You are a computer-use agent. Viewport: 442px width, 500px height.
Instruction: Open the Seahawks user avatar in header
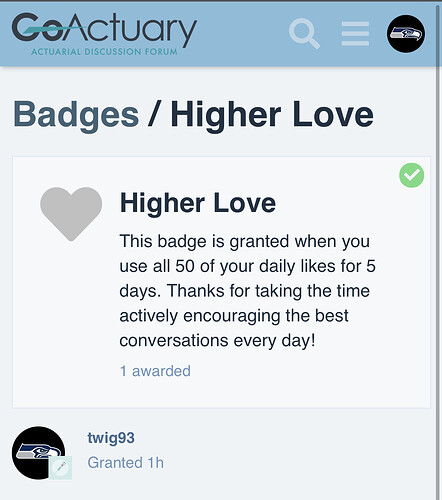point(406,34)
